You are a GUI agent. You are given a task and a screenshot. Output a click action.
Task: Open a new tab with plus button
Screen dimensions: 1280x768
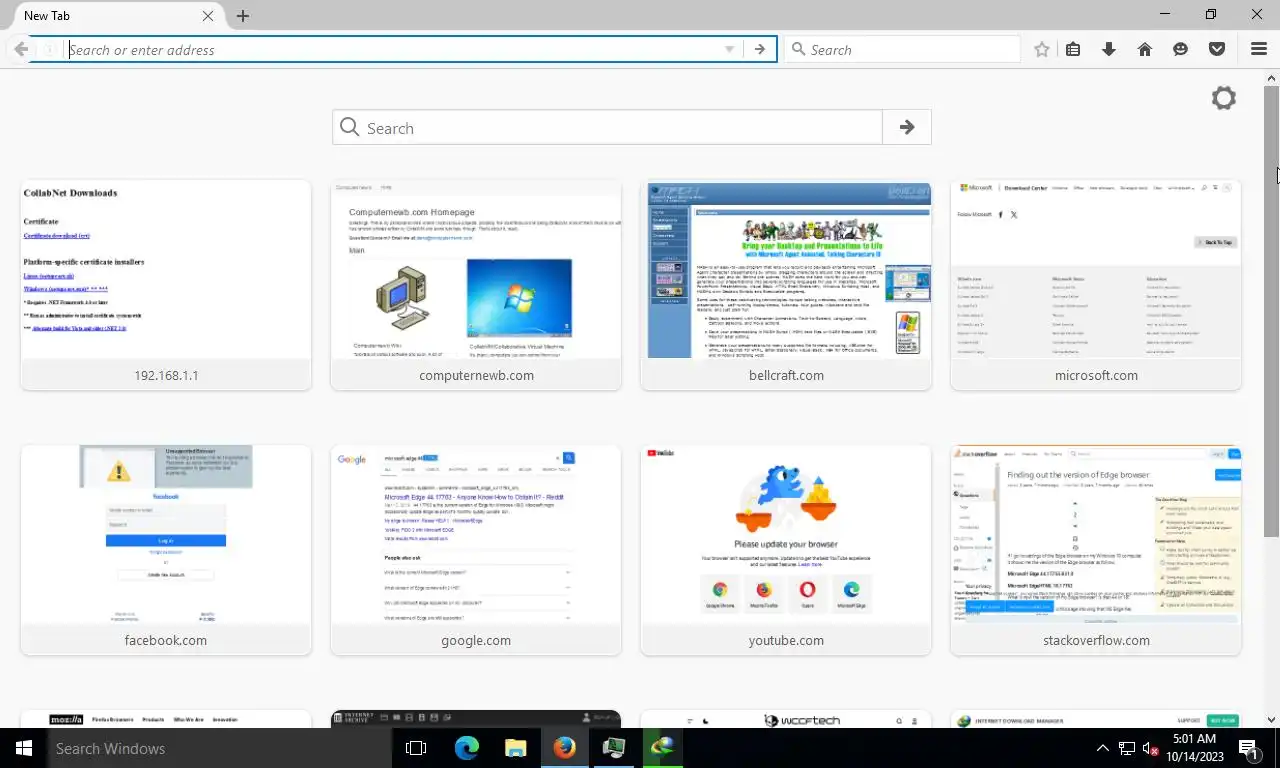(x=243, y=16)
